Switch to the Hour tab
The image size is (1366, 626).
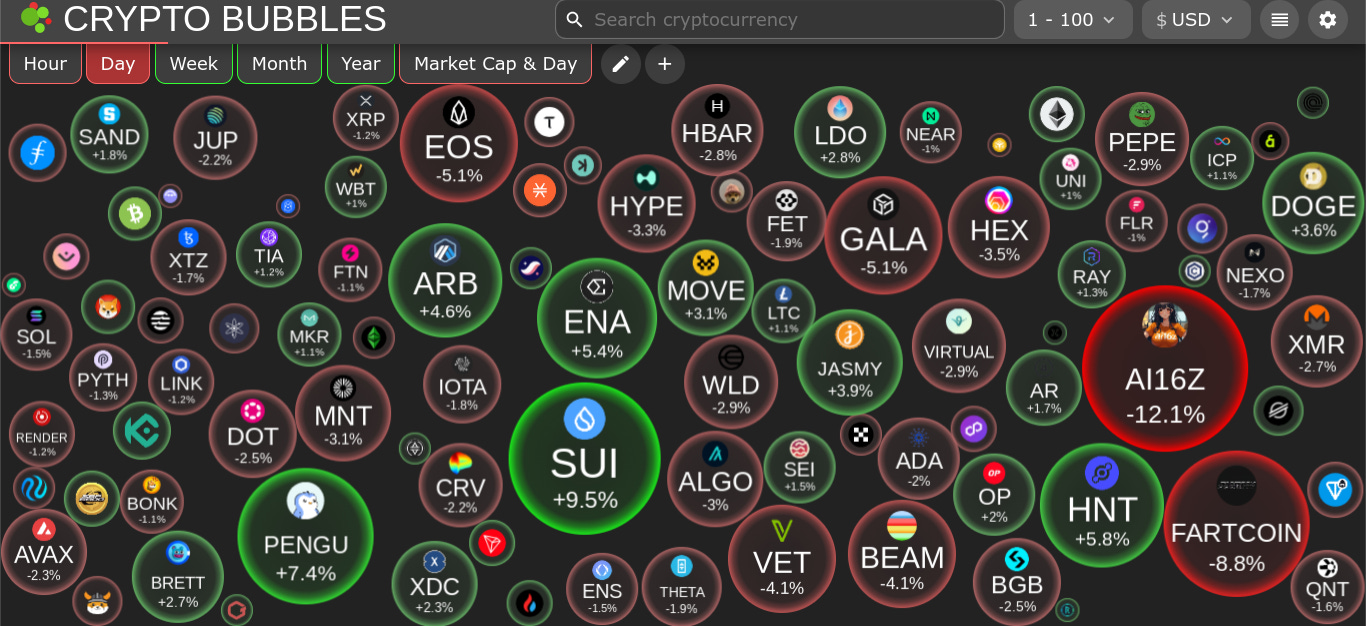tap(45, 63)
